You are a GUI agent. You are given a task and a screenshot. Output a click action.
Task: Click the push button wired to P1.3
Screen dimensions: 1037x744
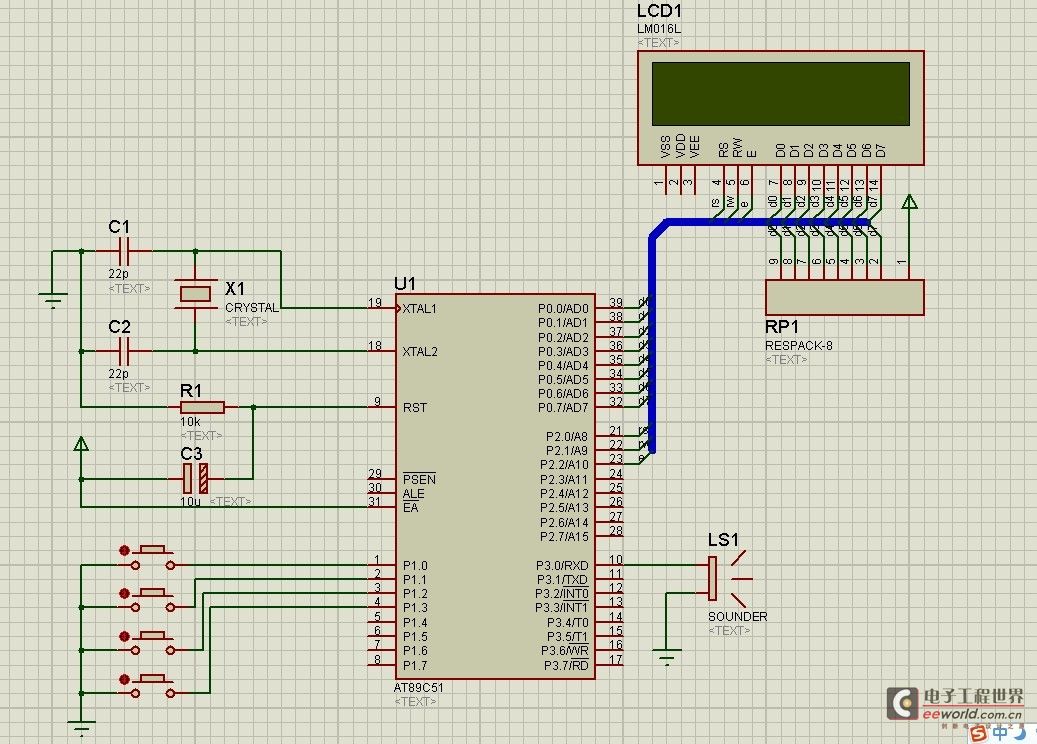point(152,685)
